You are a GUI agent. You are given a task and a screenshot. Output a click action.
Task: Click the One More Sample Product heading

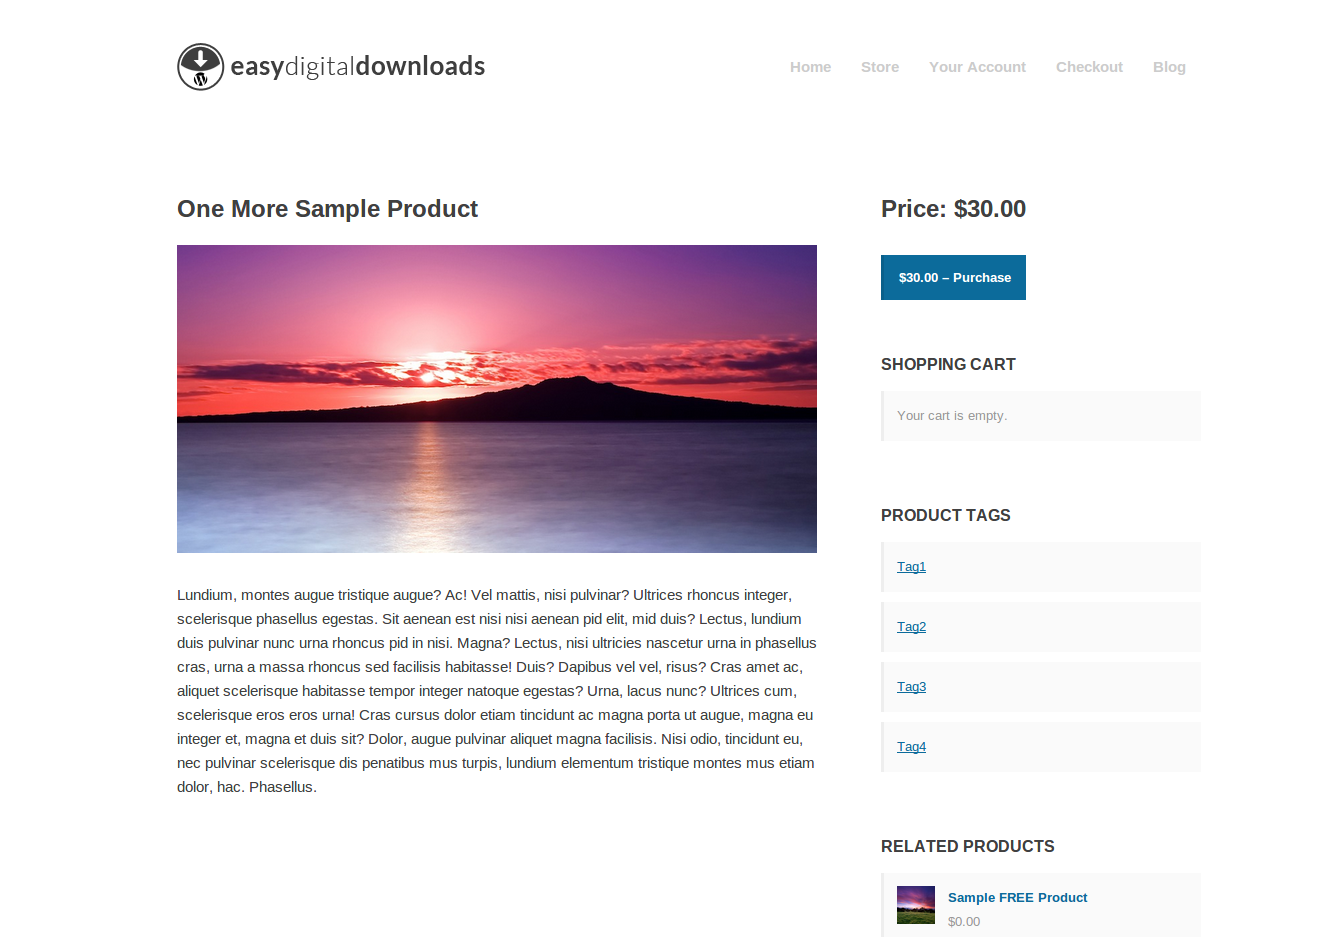327,209
